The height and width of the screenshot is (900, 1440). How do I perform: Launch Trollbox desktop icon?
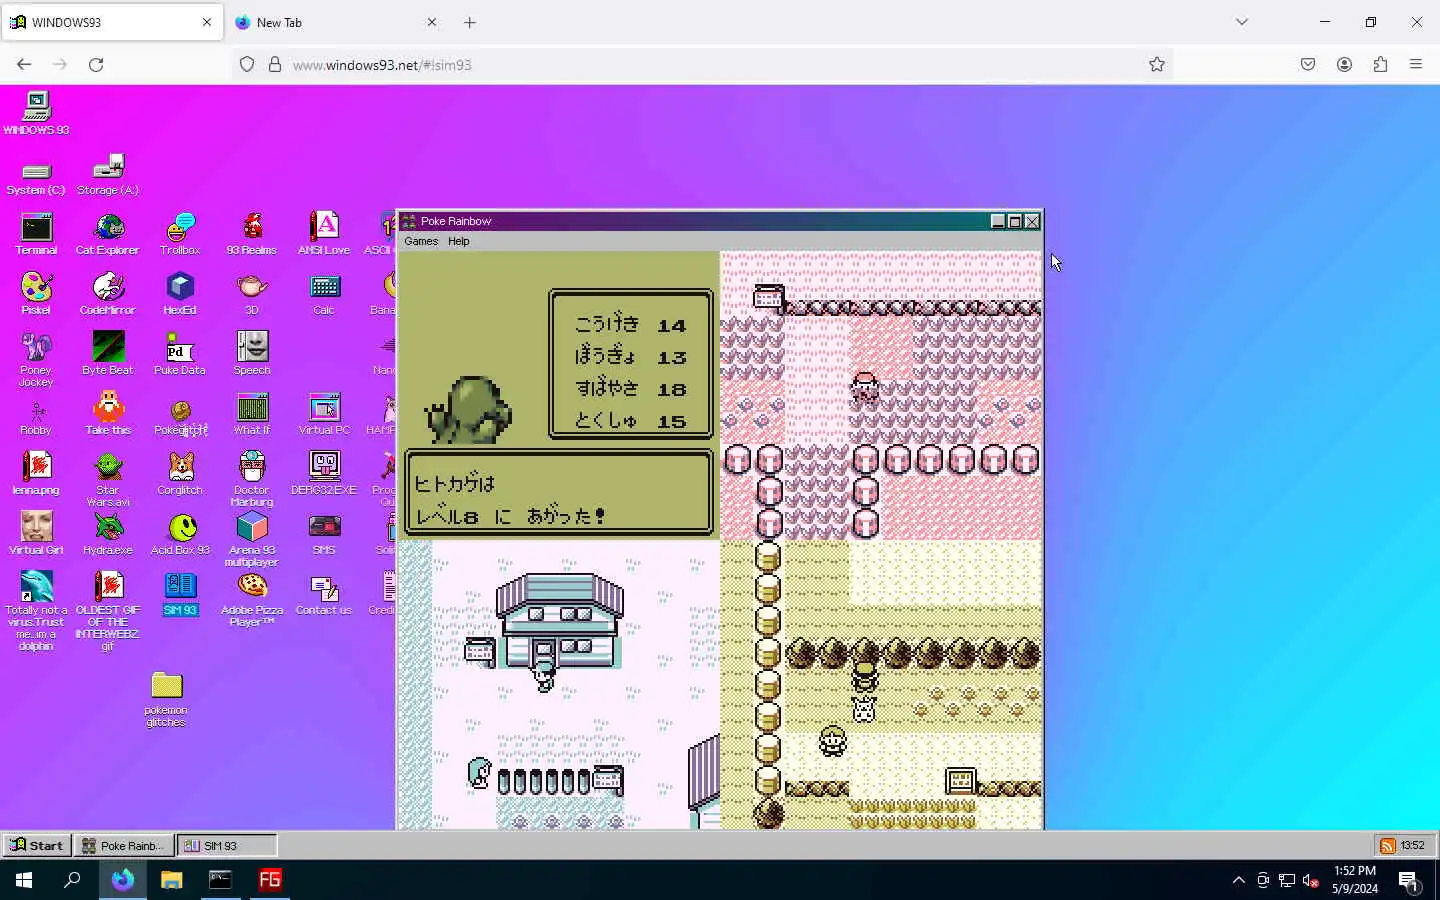click(x=180, y=235)
